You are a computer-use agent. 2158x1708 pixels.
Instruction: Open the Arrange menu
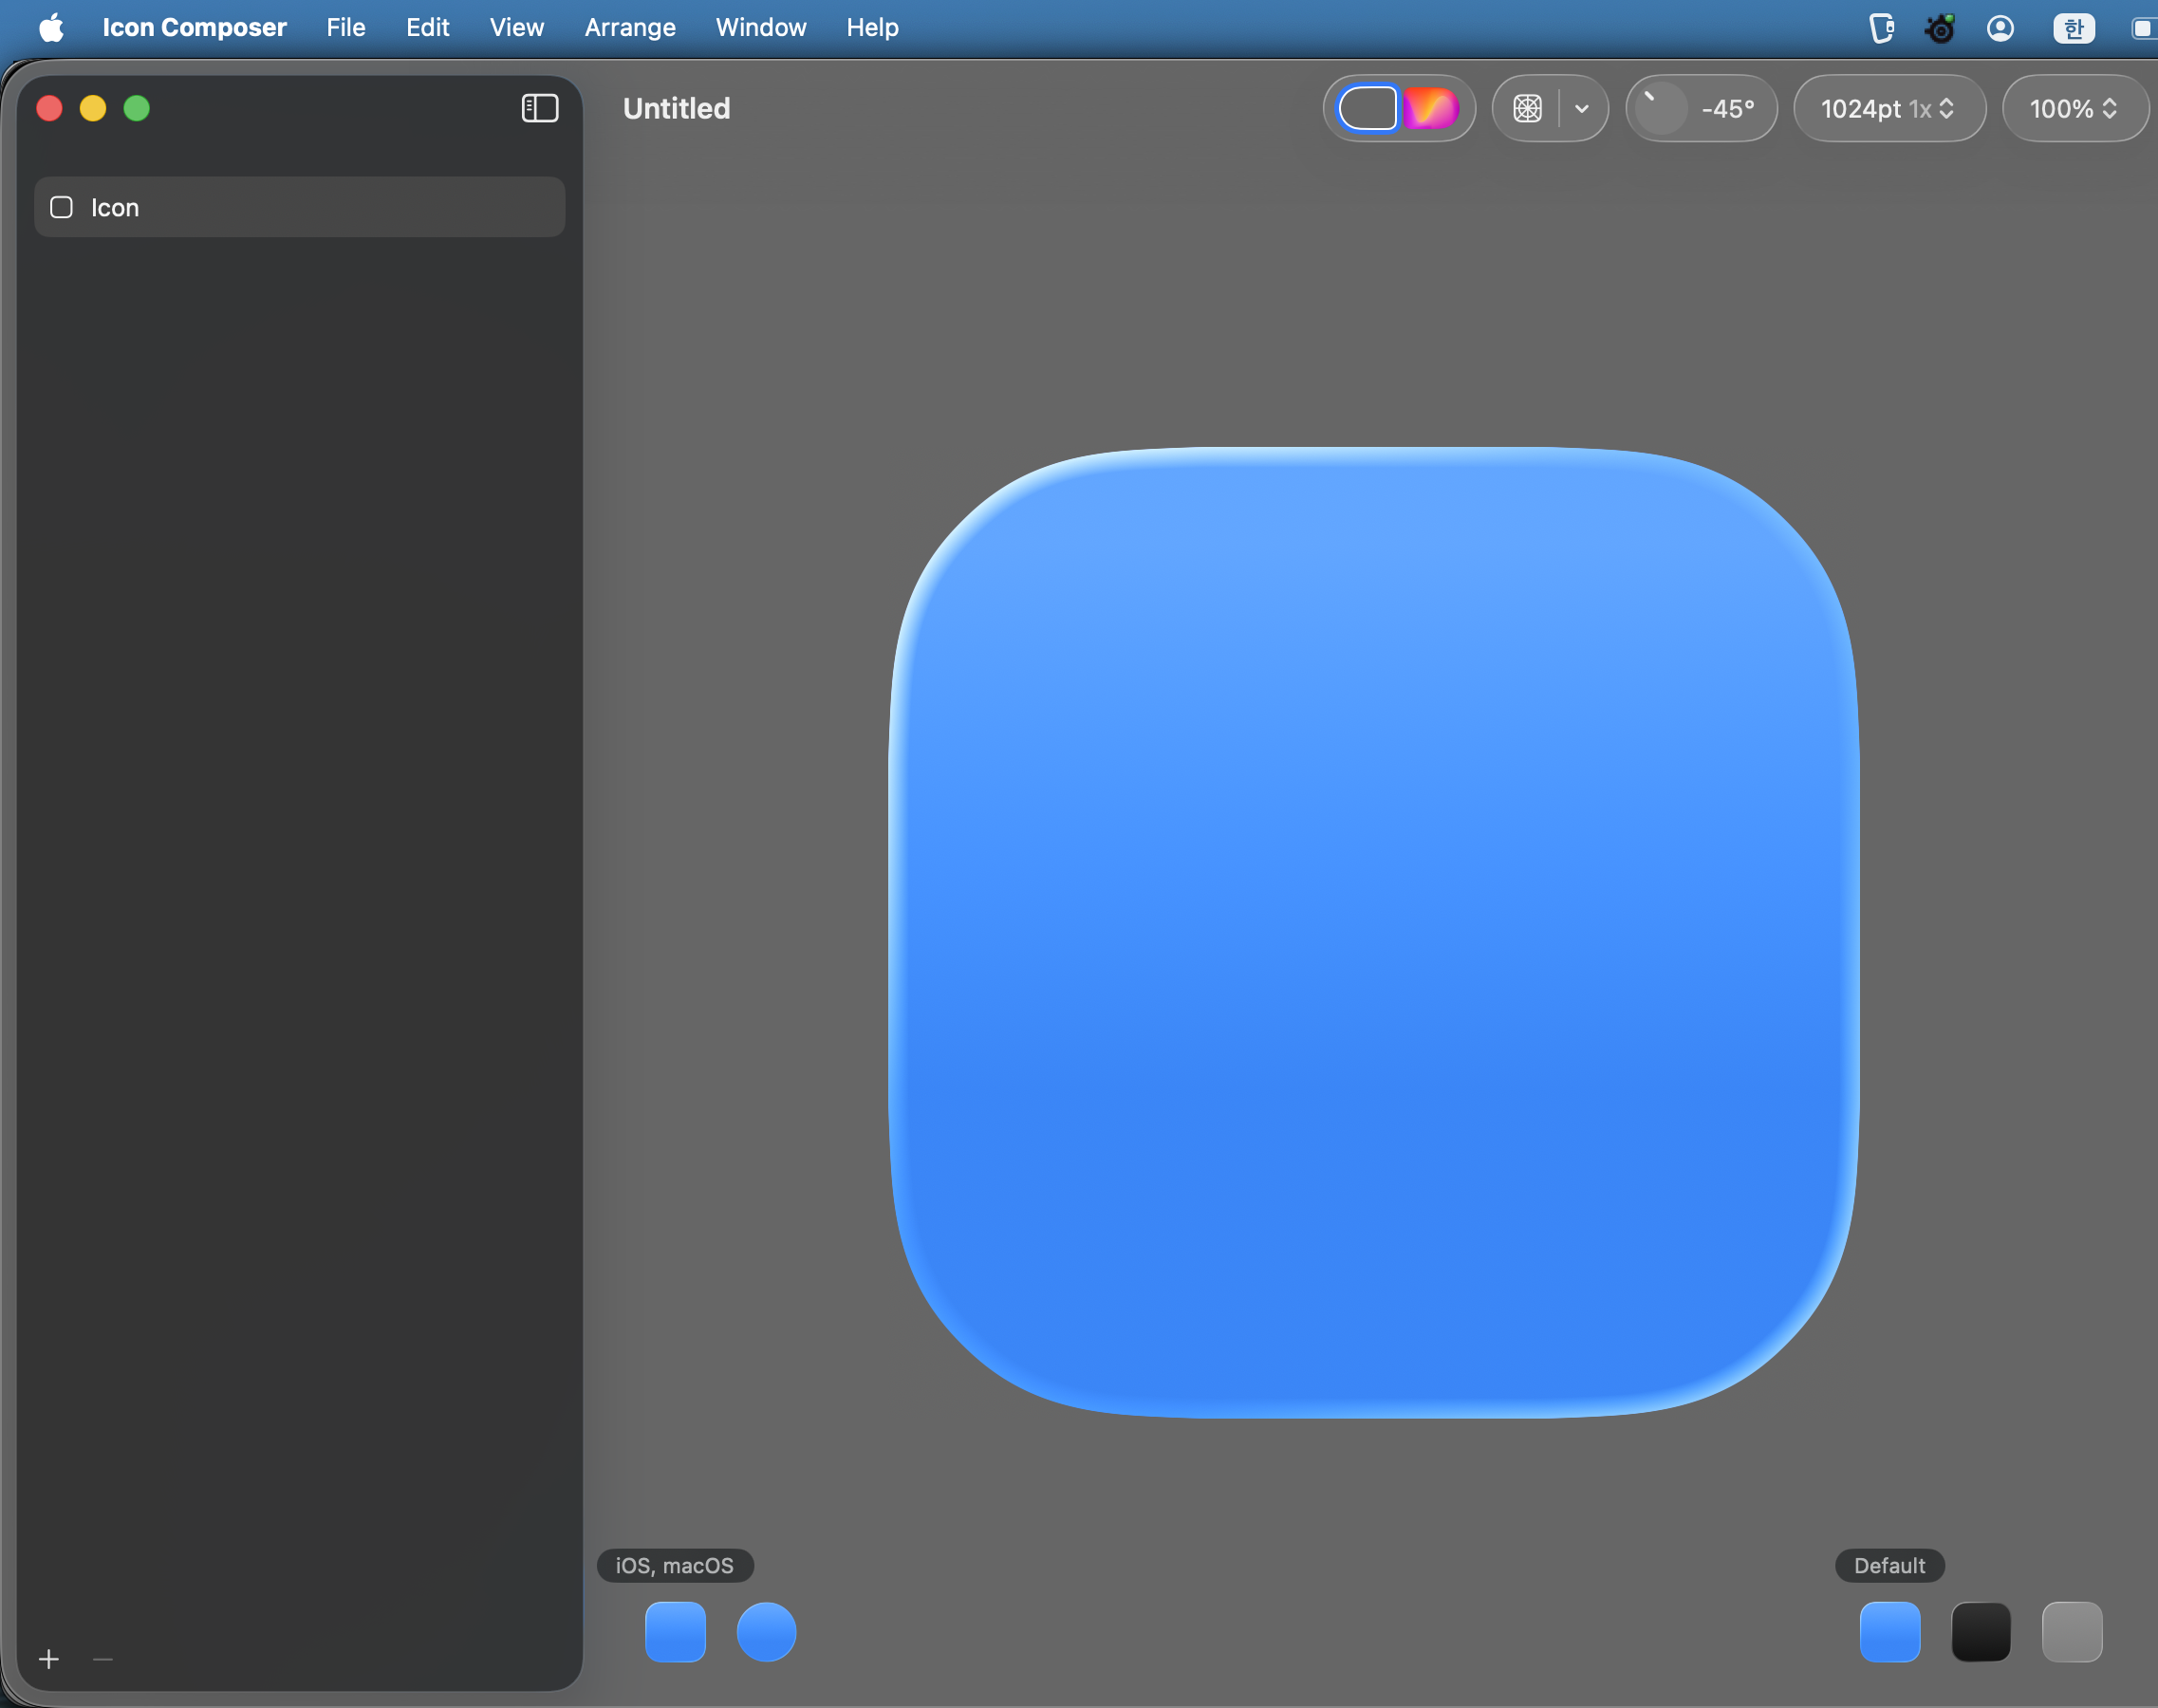pos(629,27)
